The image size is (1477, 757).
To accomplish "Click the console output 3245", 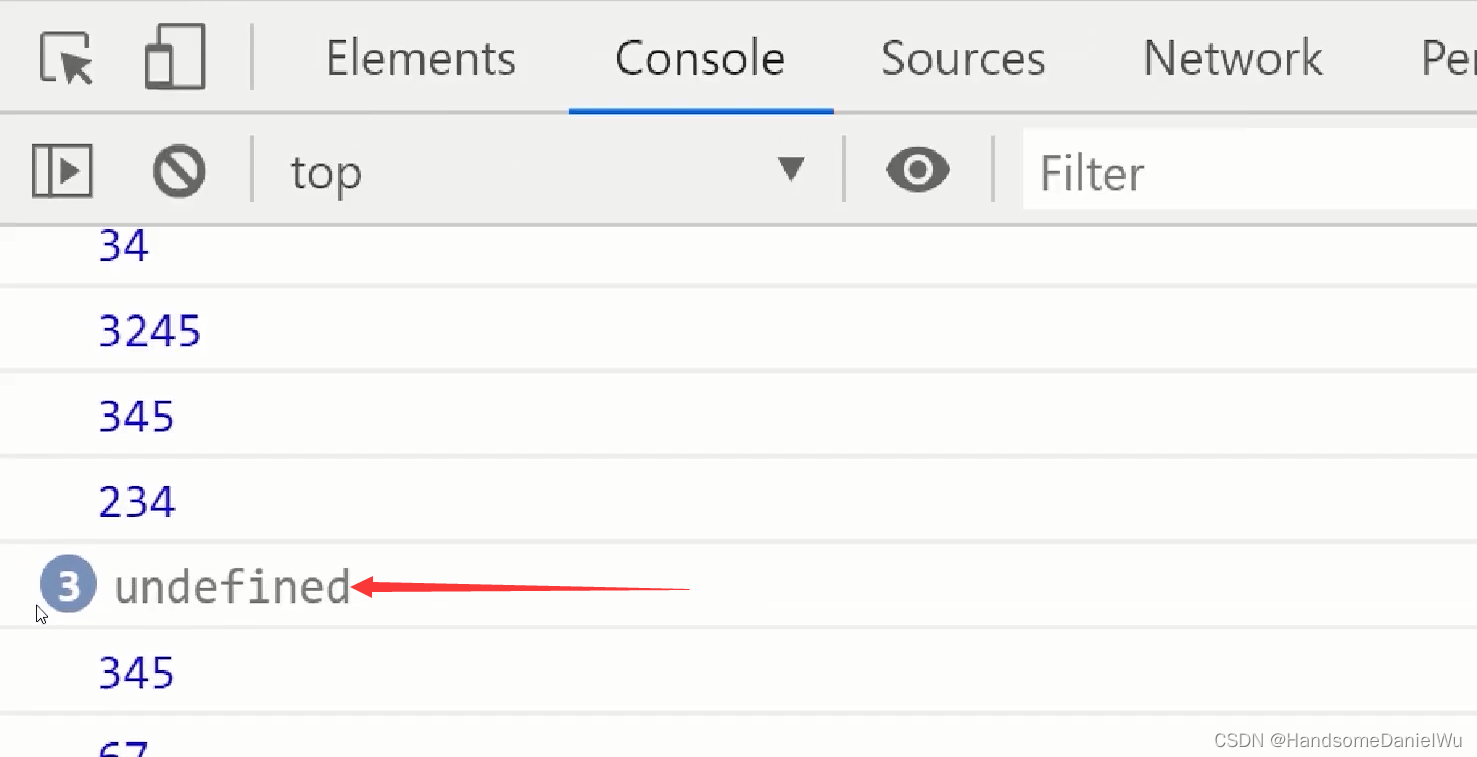I will [x=150, y=330].
